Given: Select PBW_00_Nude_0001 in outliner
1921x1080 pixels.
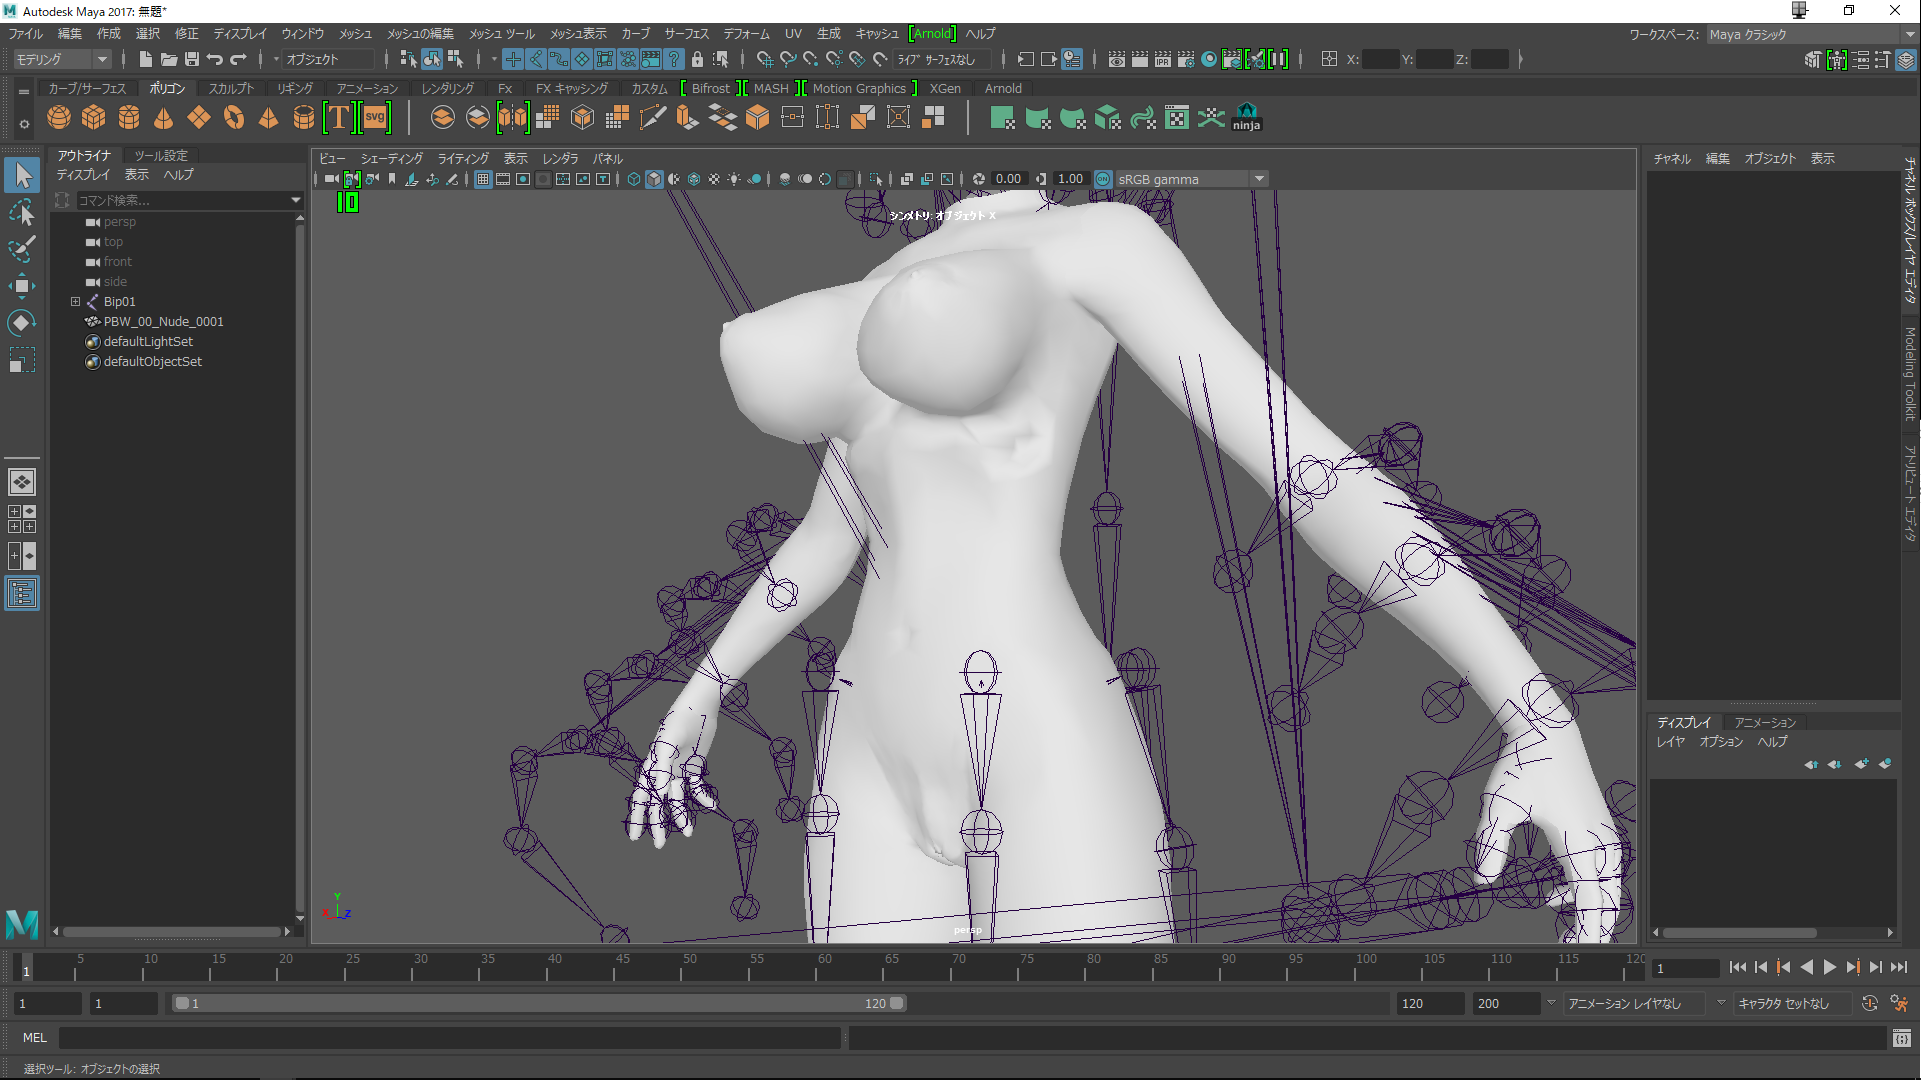Looking at the screenshot, I should 164,321.
